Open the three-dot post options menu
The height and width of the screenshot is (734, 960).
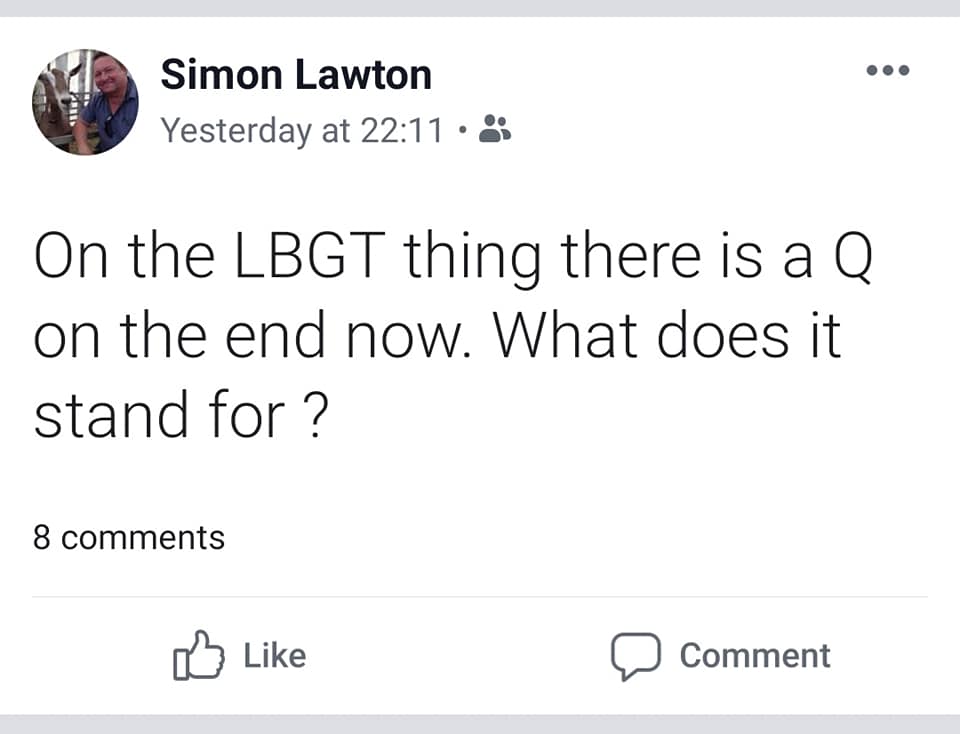pyautogui.click(x=888, y=70)
